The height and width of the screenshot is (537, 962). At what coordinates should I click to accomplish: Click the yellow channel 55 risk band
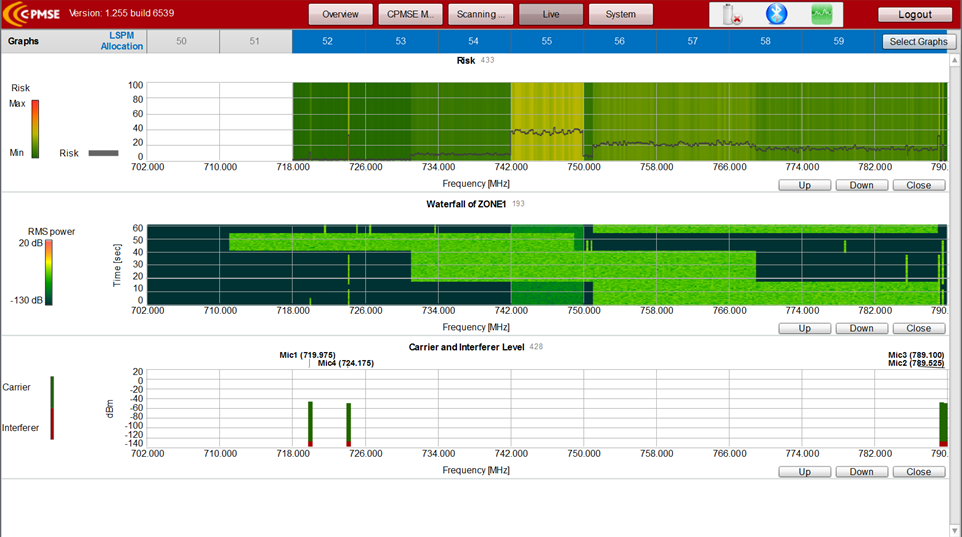(547, 122)
